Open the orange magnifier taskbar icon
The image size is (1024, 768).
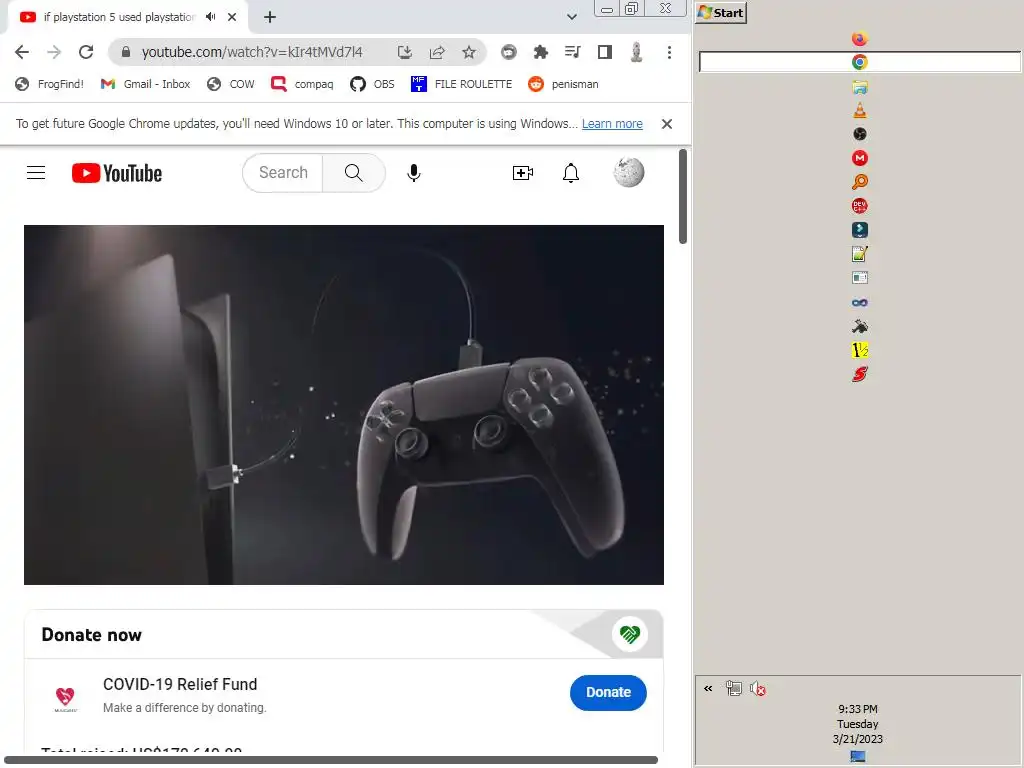point(859,182)
